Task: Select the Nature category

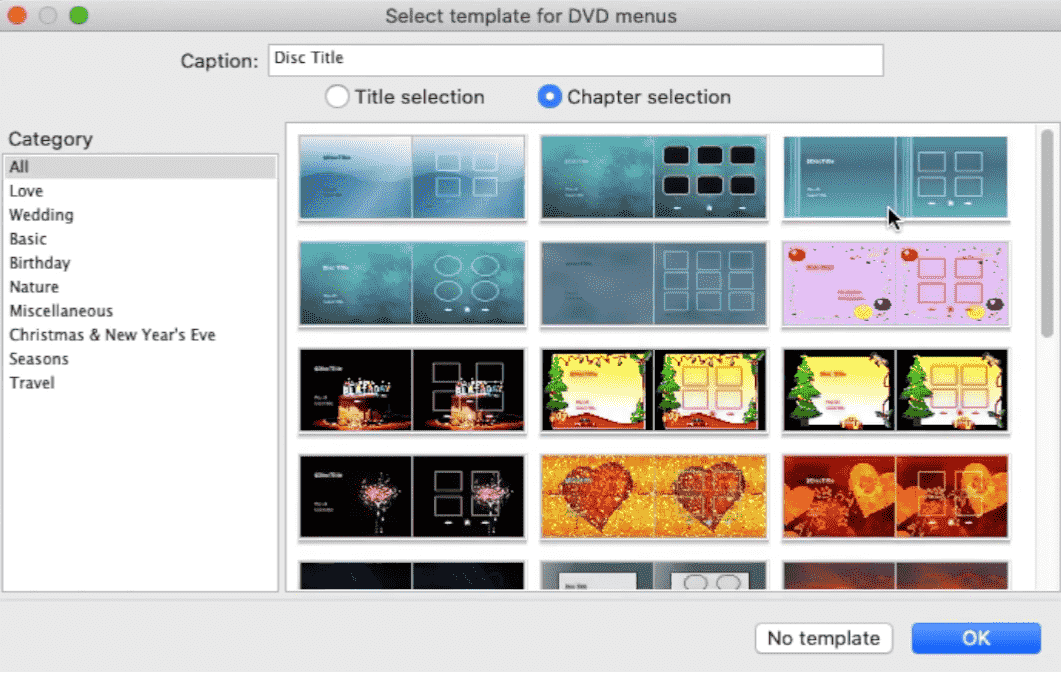Action: point(34,287)
